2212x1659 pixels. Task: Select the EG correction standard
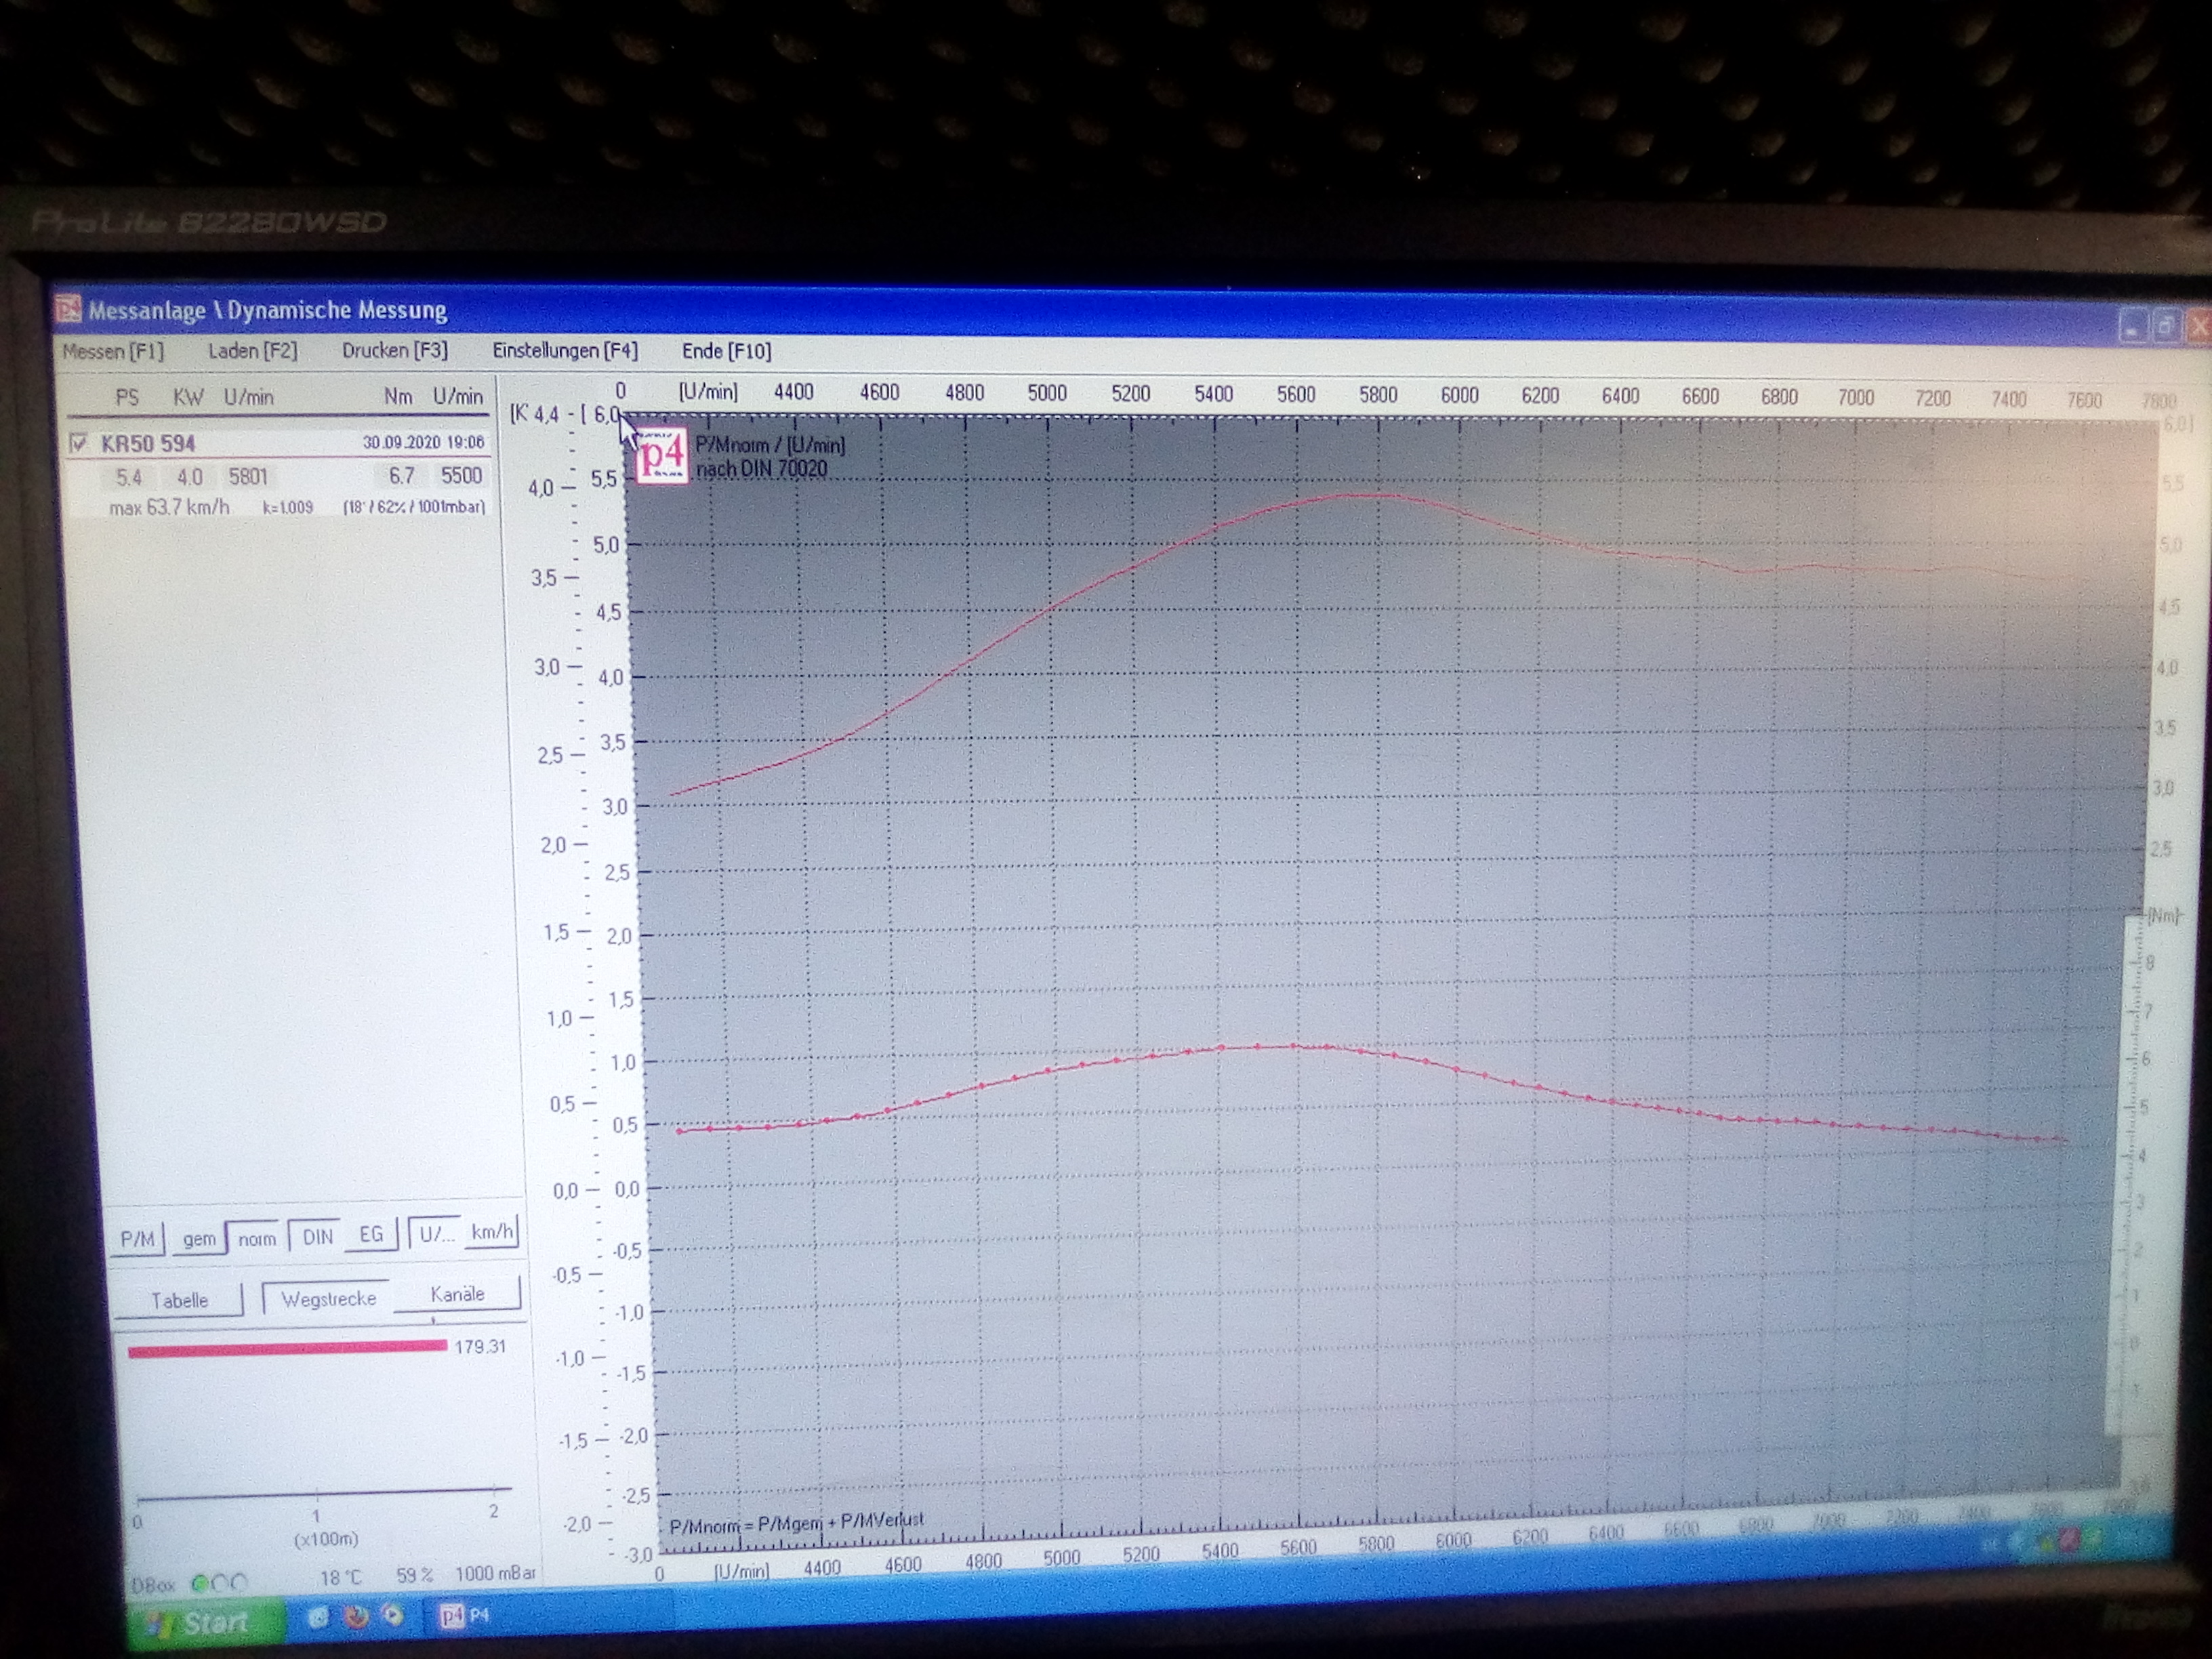pos(371,1234)
